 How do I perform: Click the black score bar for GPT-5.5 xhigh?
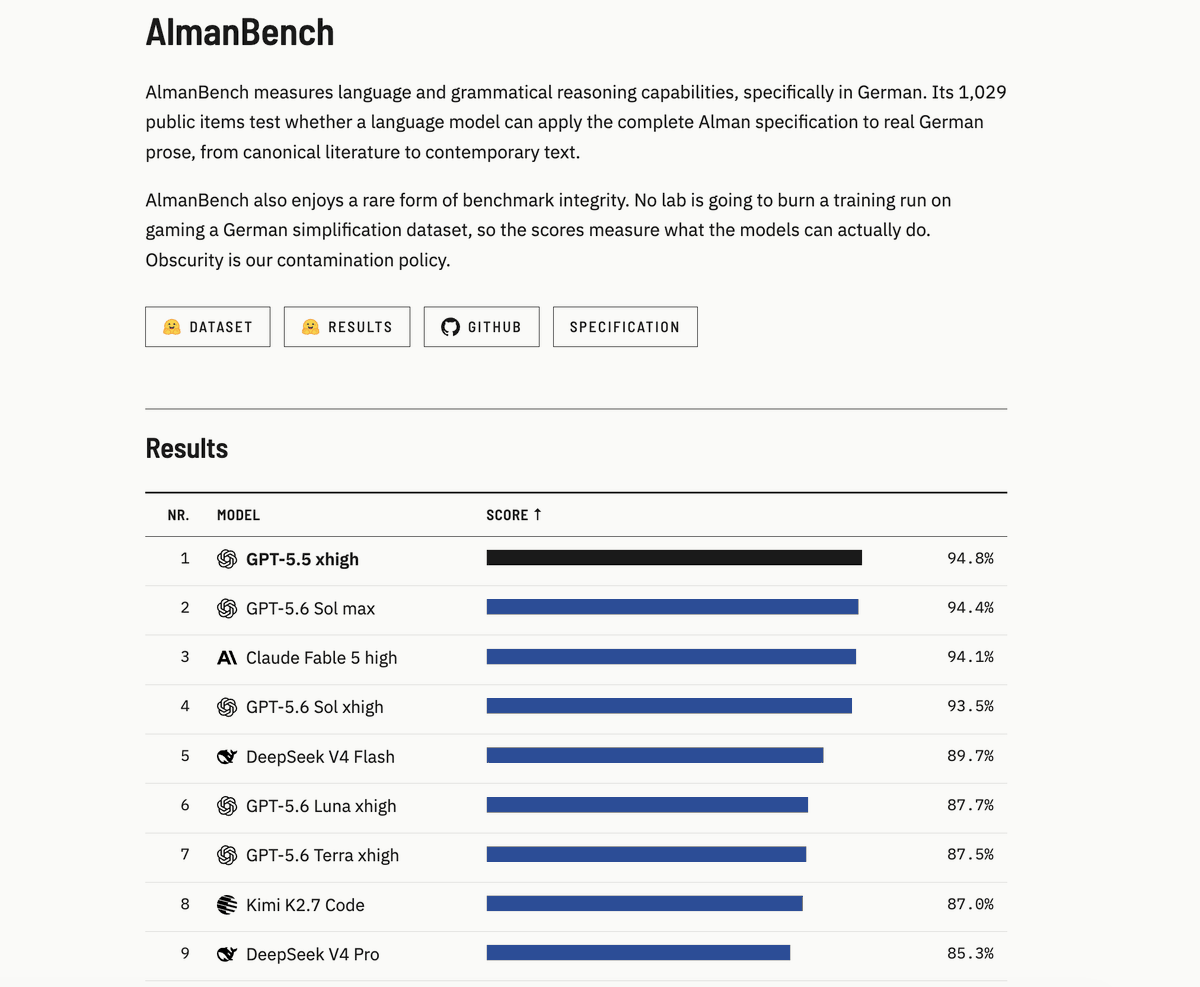coord(674,558)
